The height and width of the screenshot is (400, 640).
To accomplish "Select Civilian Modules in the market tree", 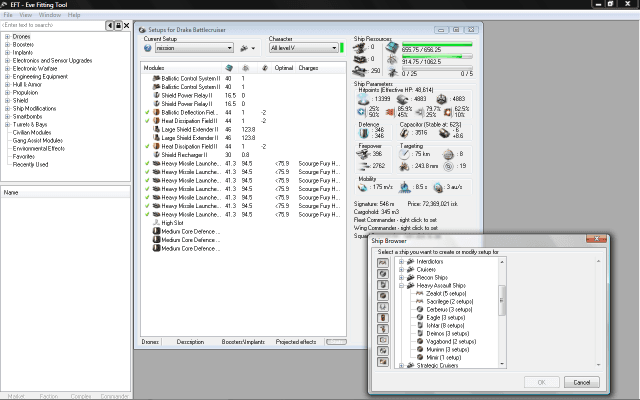I will (x=32, y=133).
